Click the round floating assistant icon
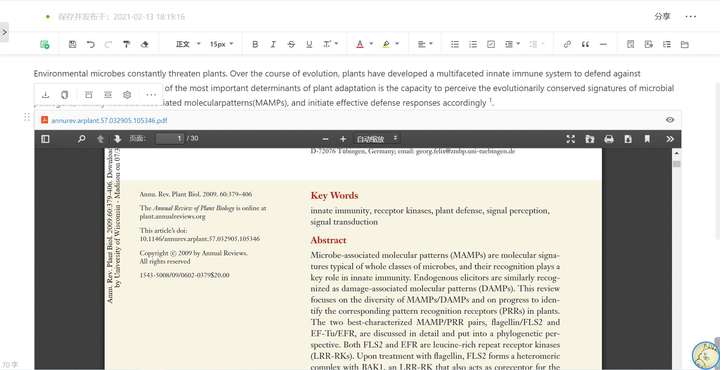Image resolution: width=720 pixels, height=370 pixels. point(705,355)
